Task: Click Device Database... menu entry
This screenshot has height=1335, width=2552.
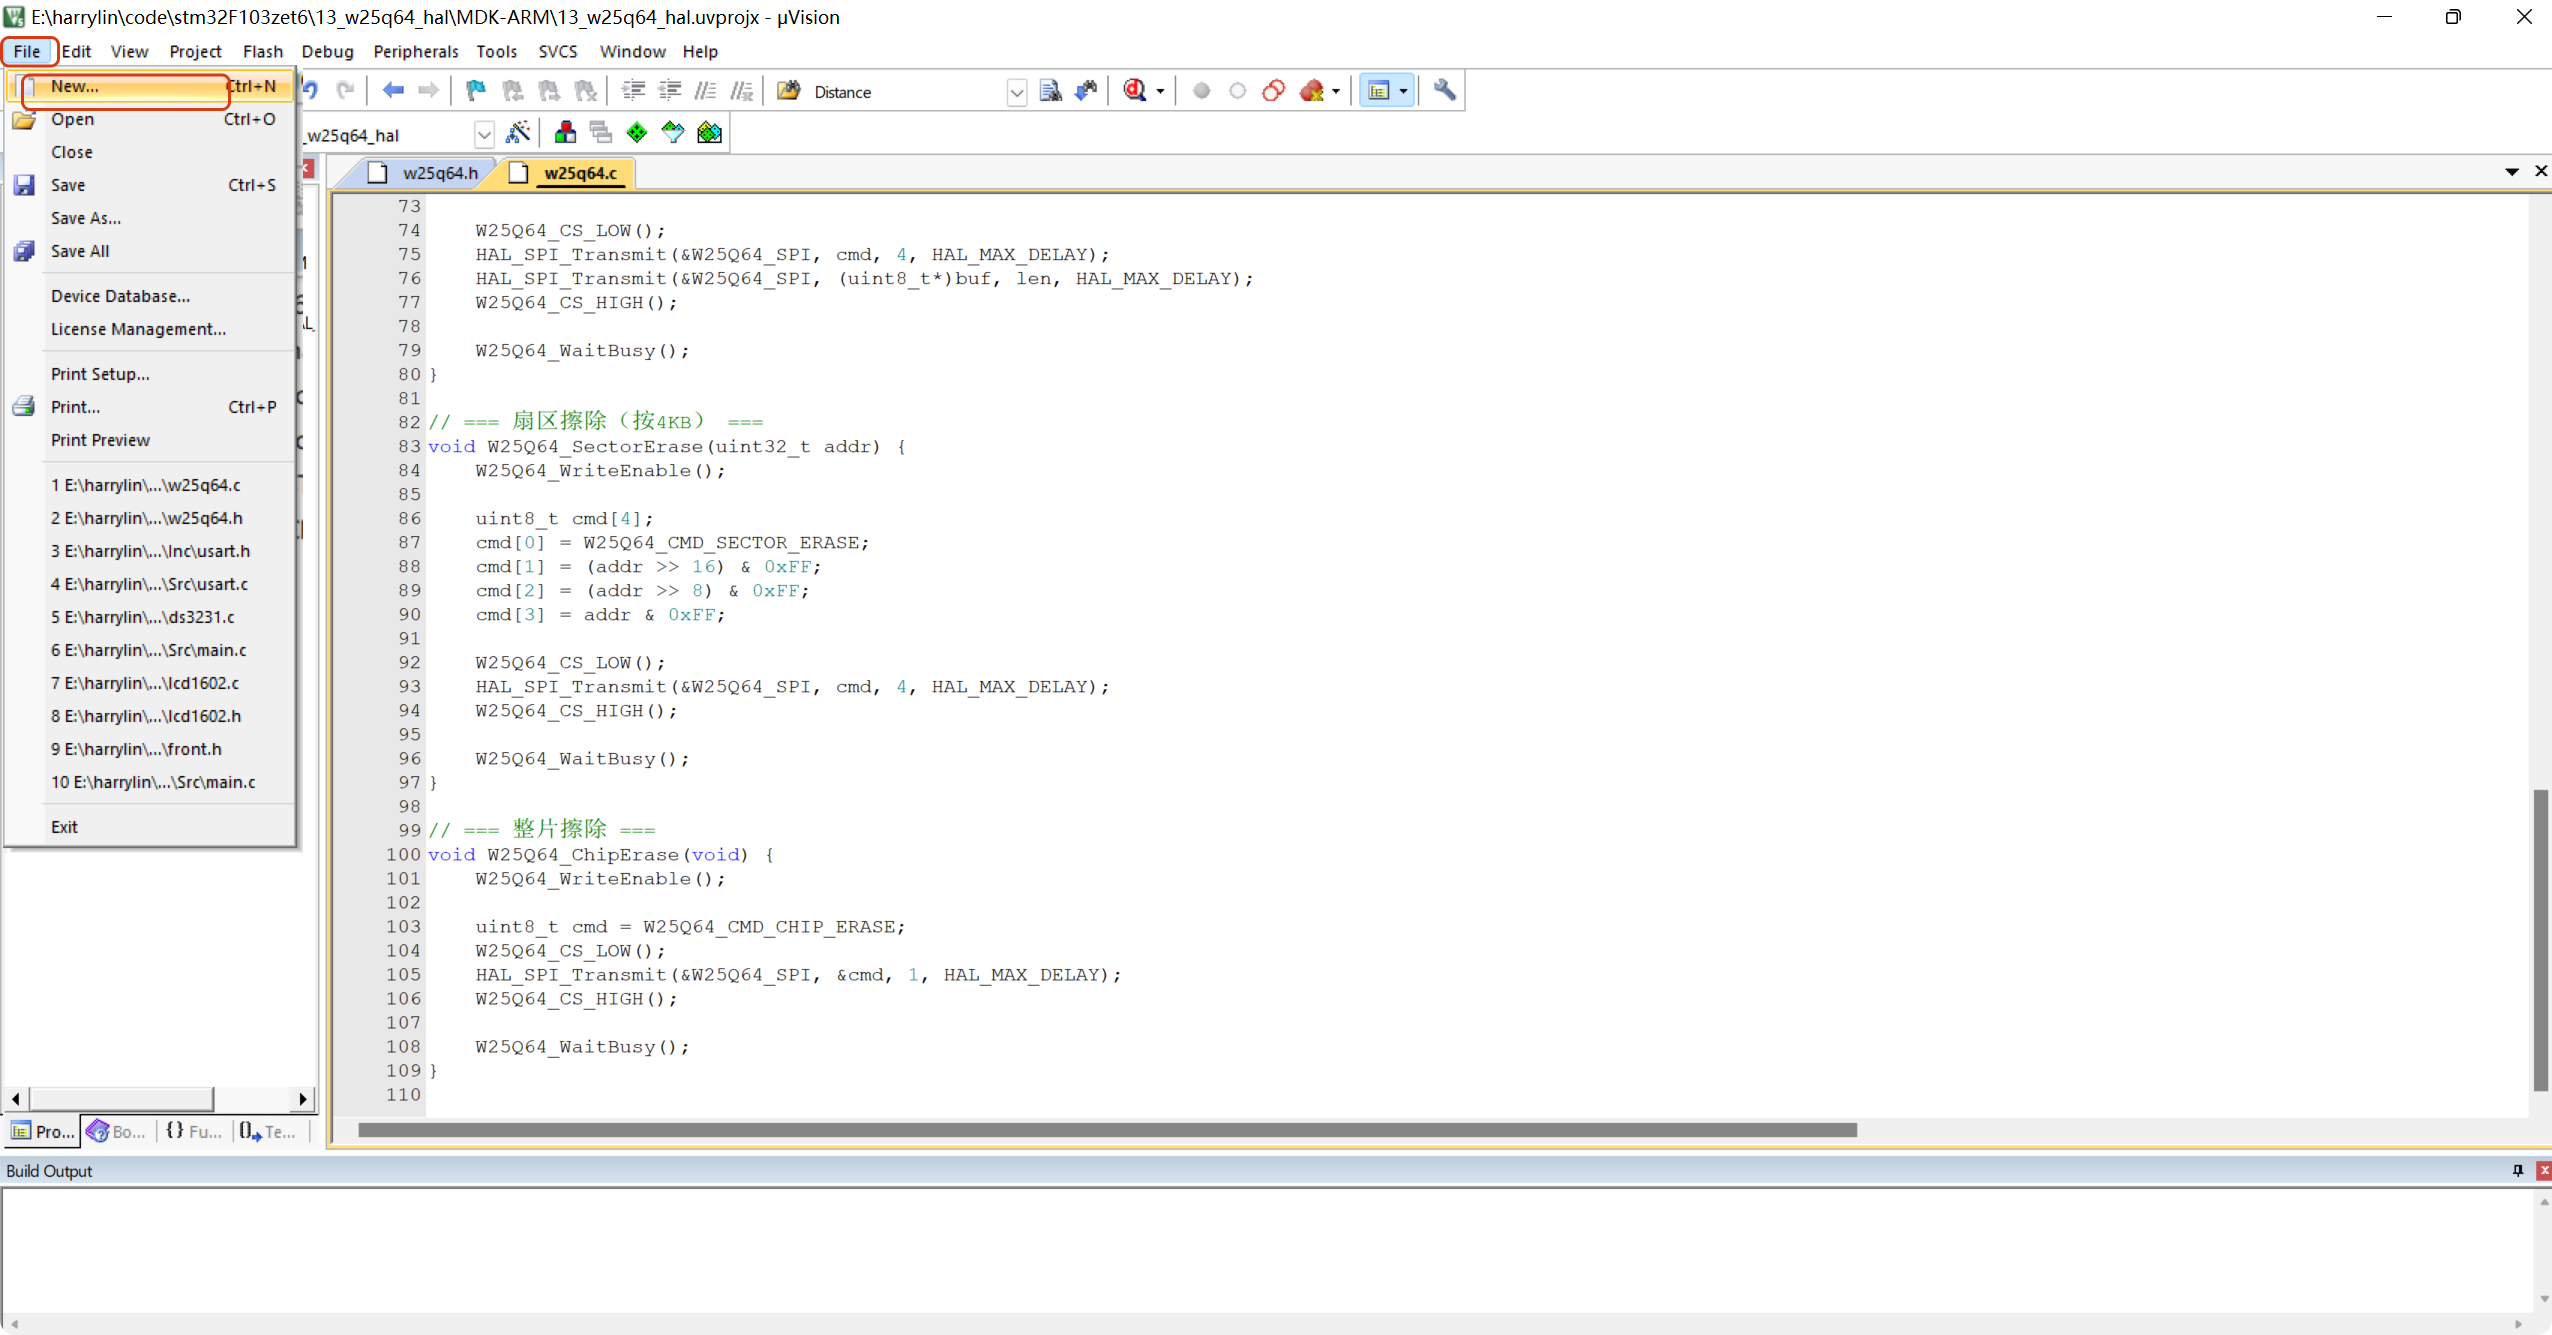Action: [120, 296]
